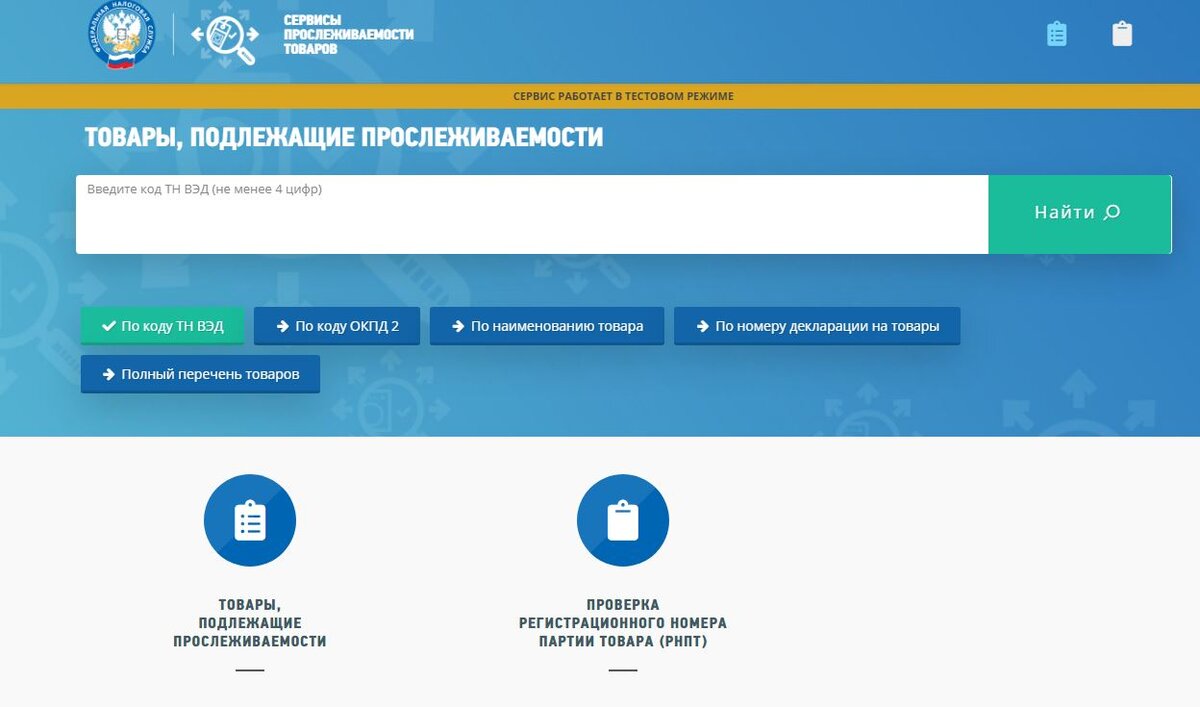Click the ТН ВЭД code input field
Image resolution: width=1200 pixels, height=707 pixels.
tap(530, 212)
